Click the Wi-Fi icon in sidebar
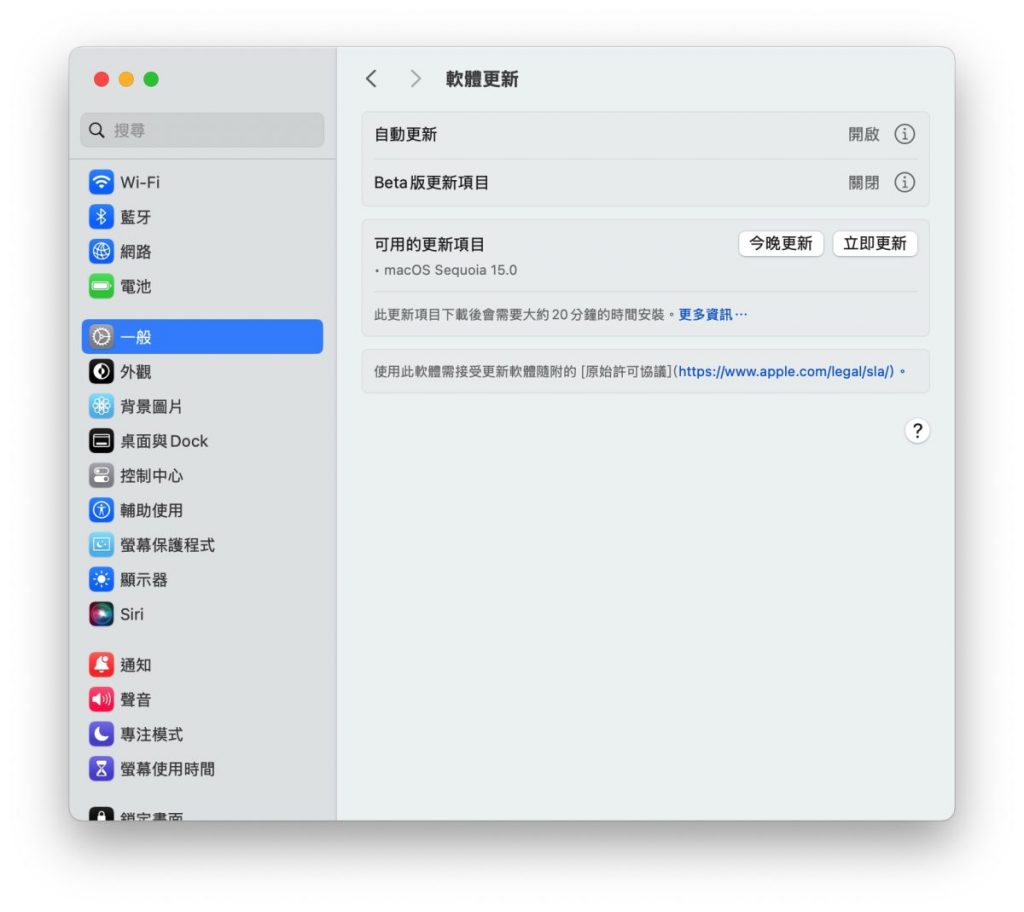 [101, 182]
